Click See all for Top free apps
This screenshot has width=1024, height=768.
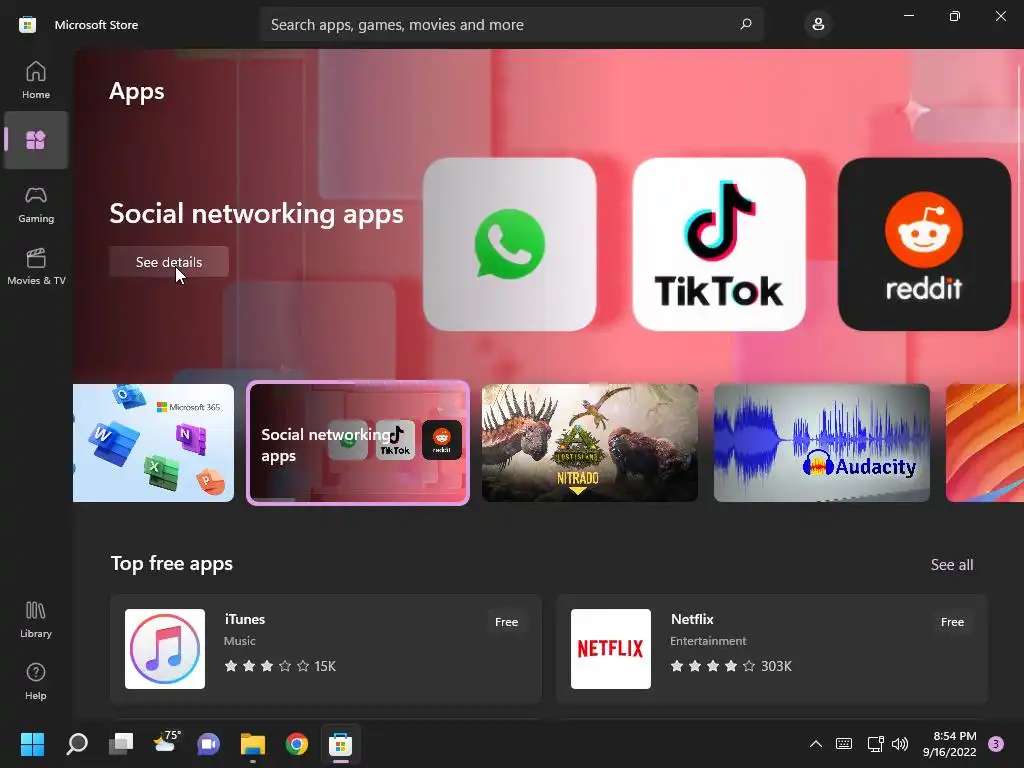tap(952, 564)
